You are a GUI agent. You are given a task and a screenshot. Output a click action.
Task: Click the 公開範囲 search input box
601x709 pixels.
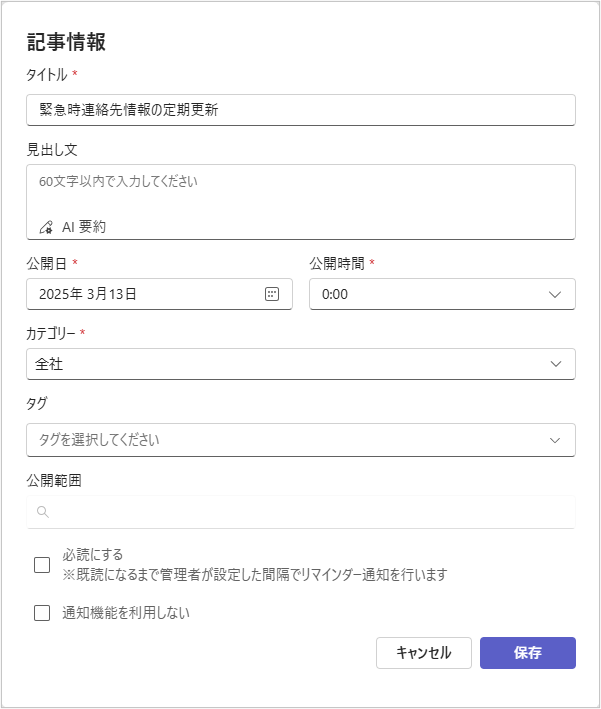301,512
